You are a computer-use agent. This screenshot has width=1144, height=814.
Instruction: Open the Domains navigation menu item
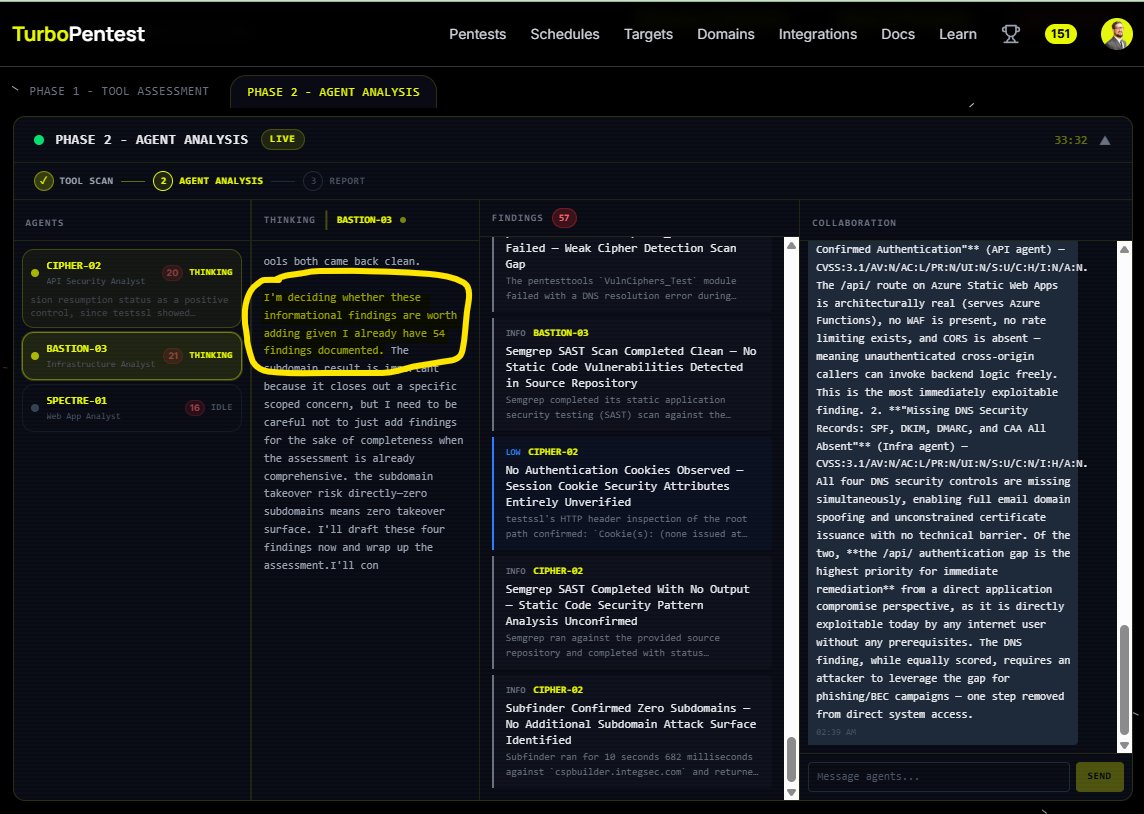point(726,33)
